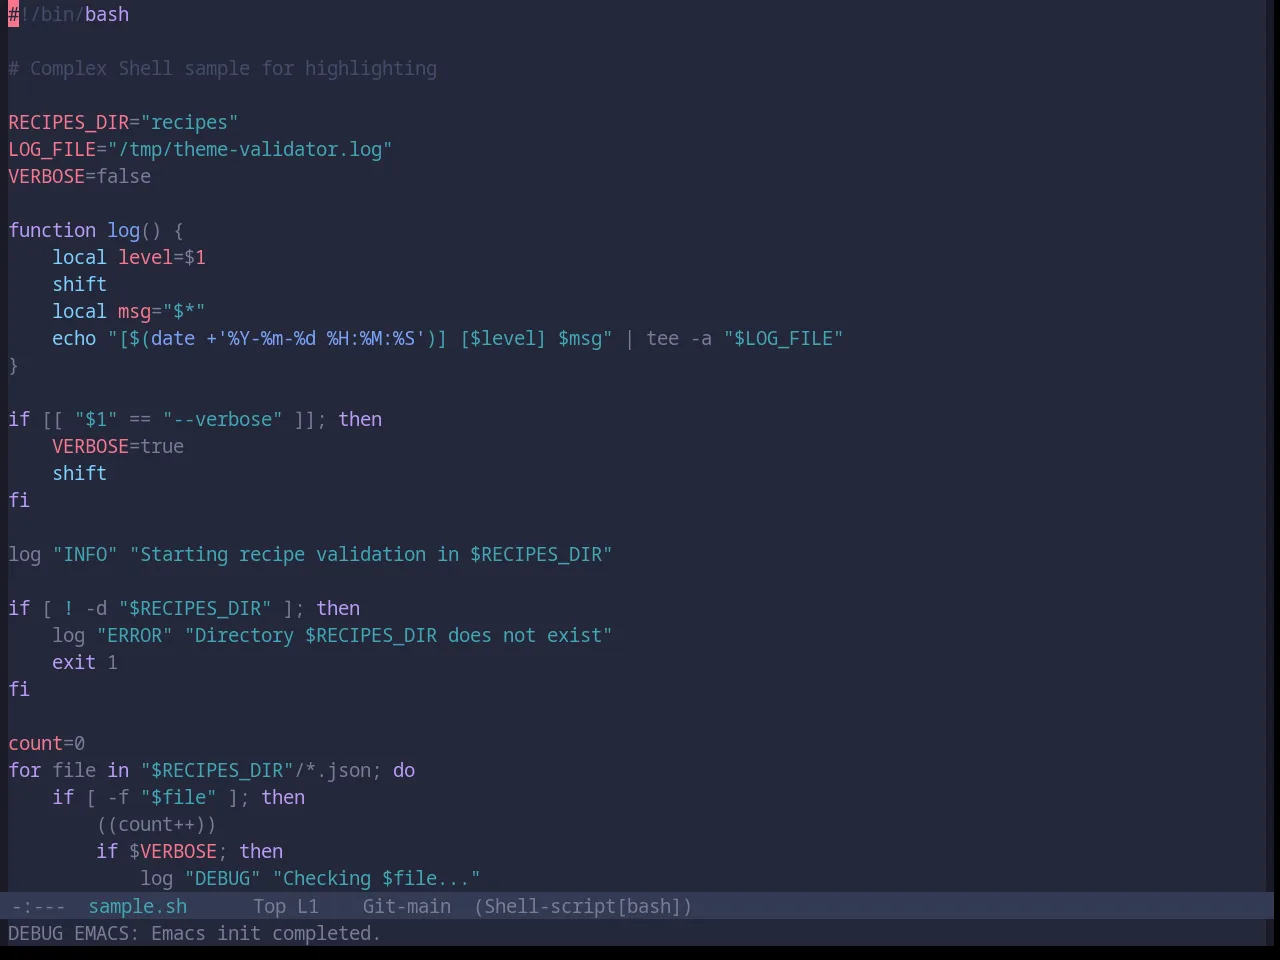The width and height of the screenshot is (1280, 960).
Task: Click the RECIPES_DIR variable assignment
Action: tap(123, 122)
